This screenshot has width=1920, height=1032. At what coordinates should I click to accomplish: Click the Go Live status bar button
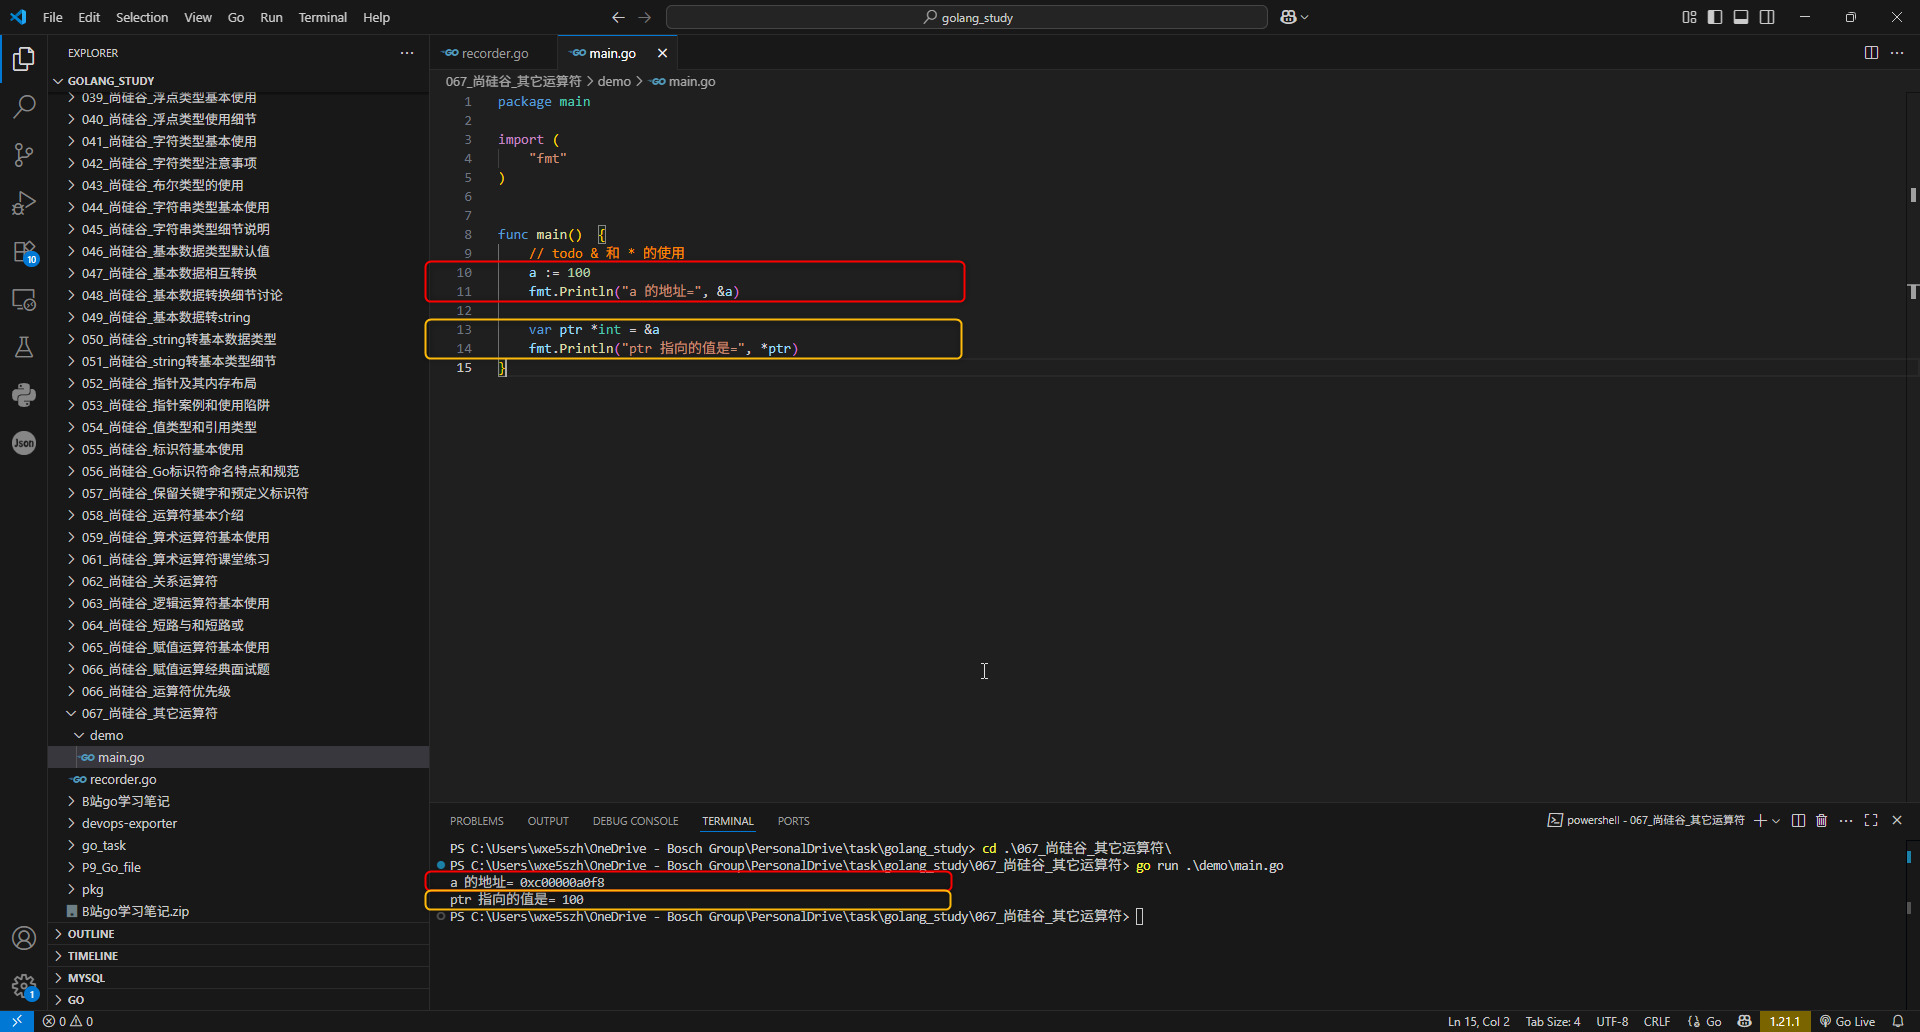click(x=1847, y=1021)
